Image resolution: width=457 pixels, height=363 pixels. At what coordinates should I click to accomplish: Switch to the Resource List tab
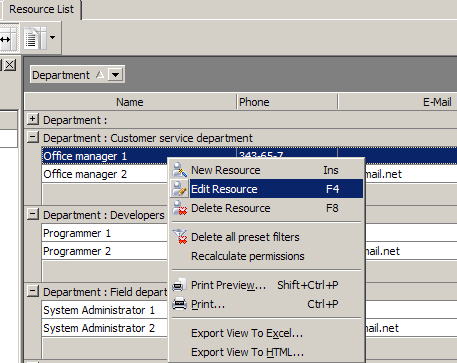pyautogui.click(x=41, y=9)
